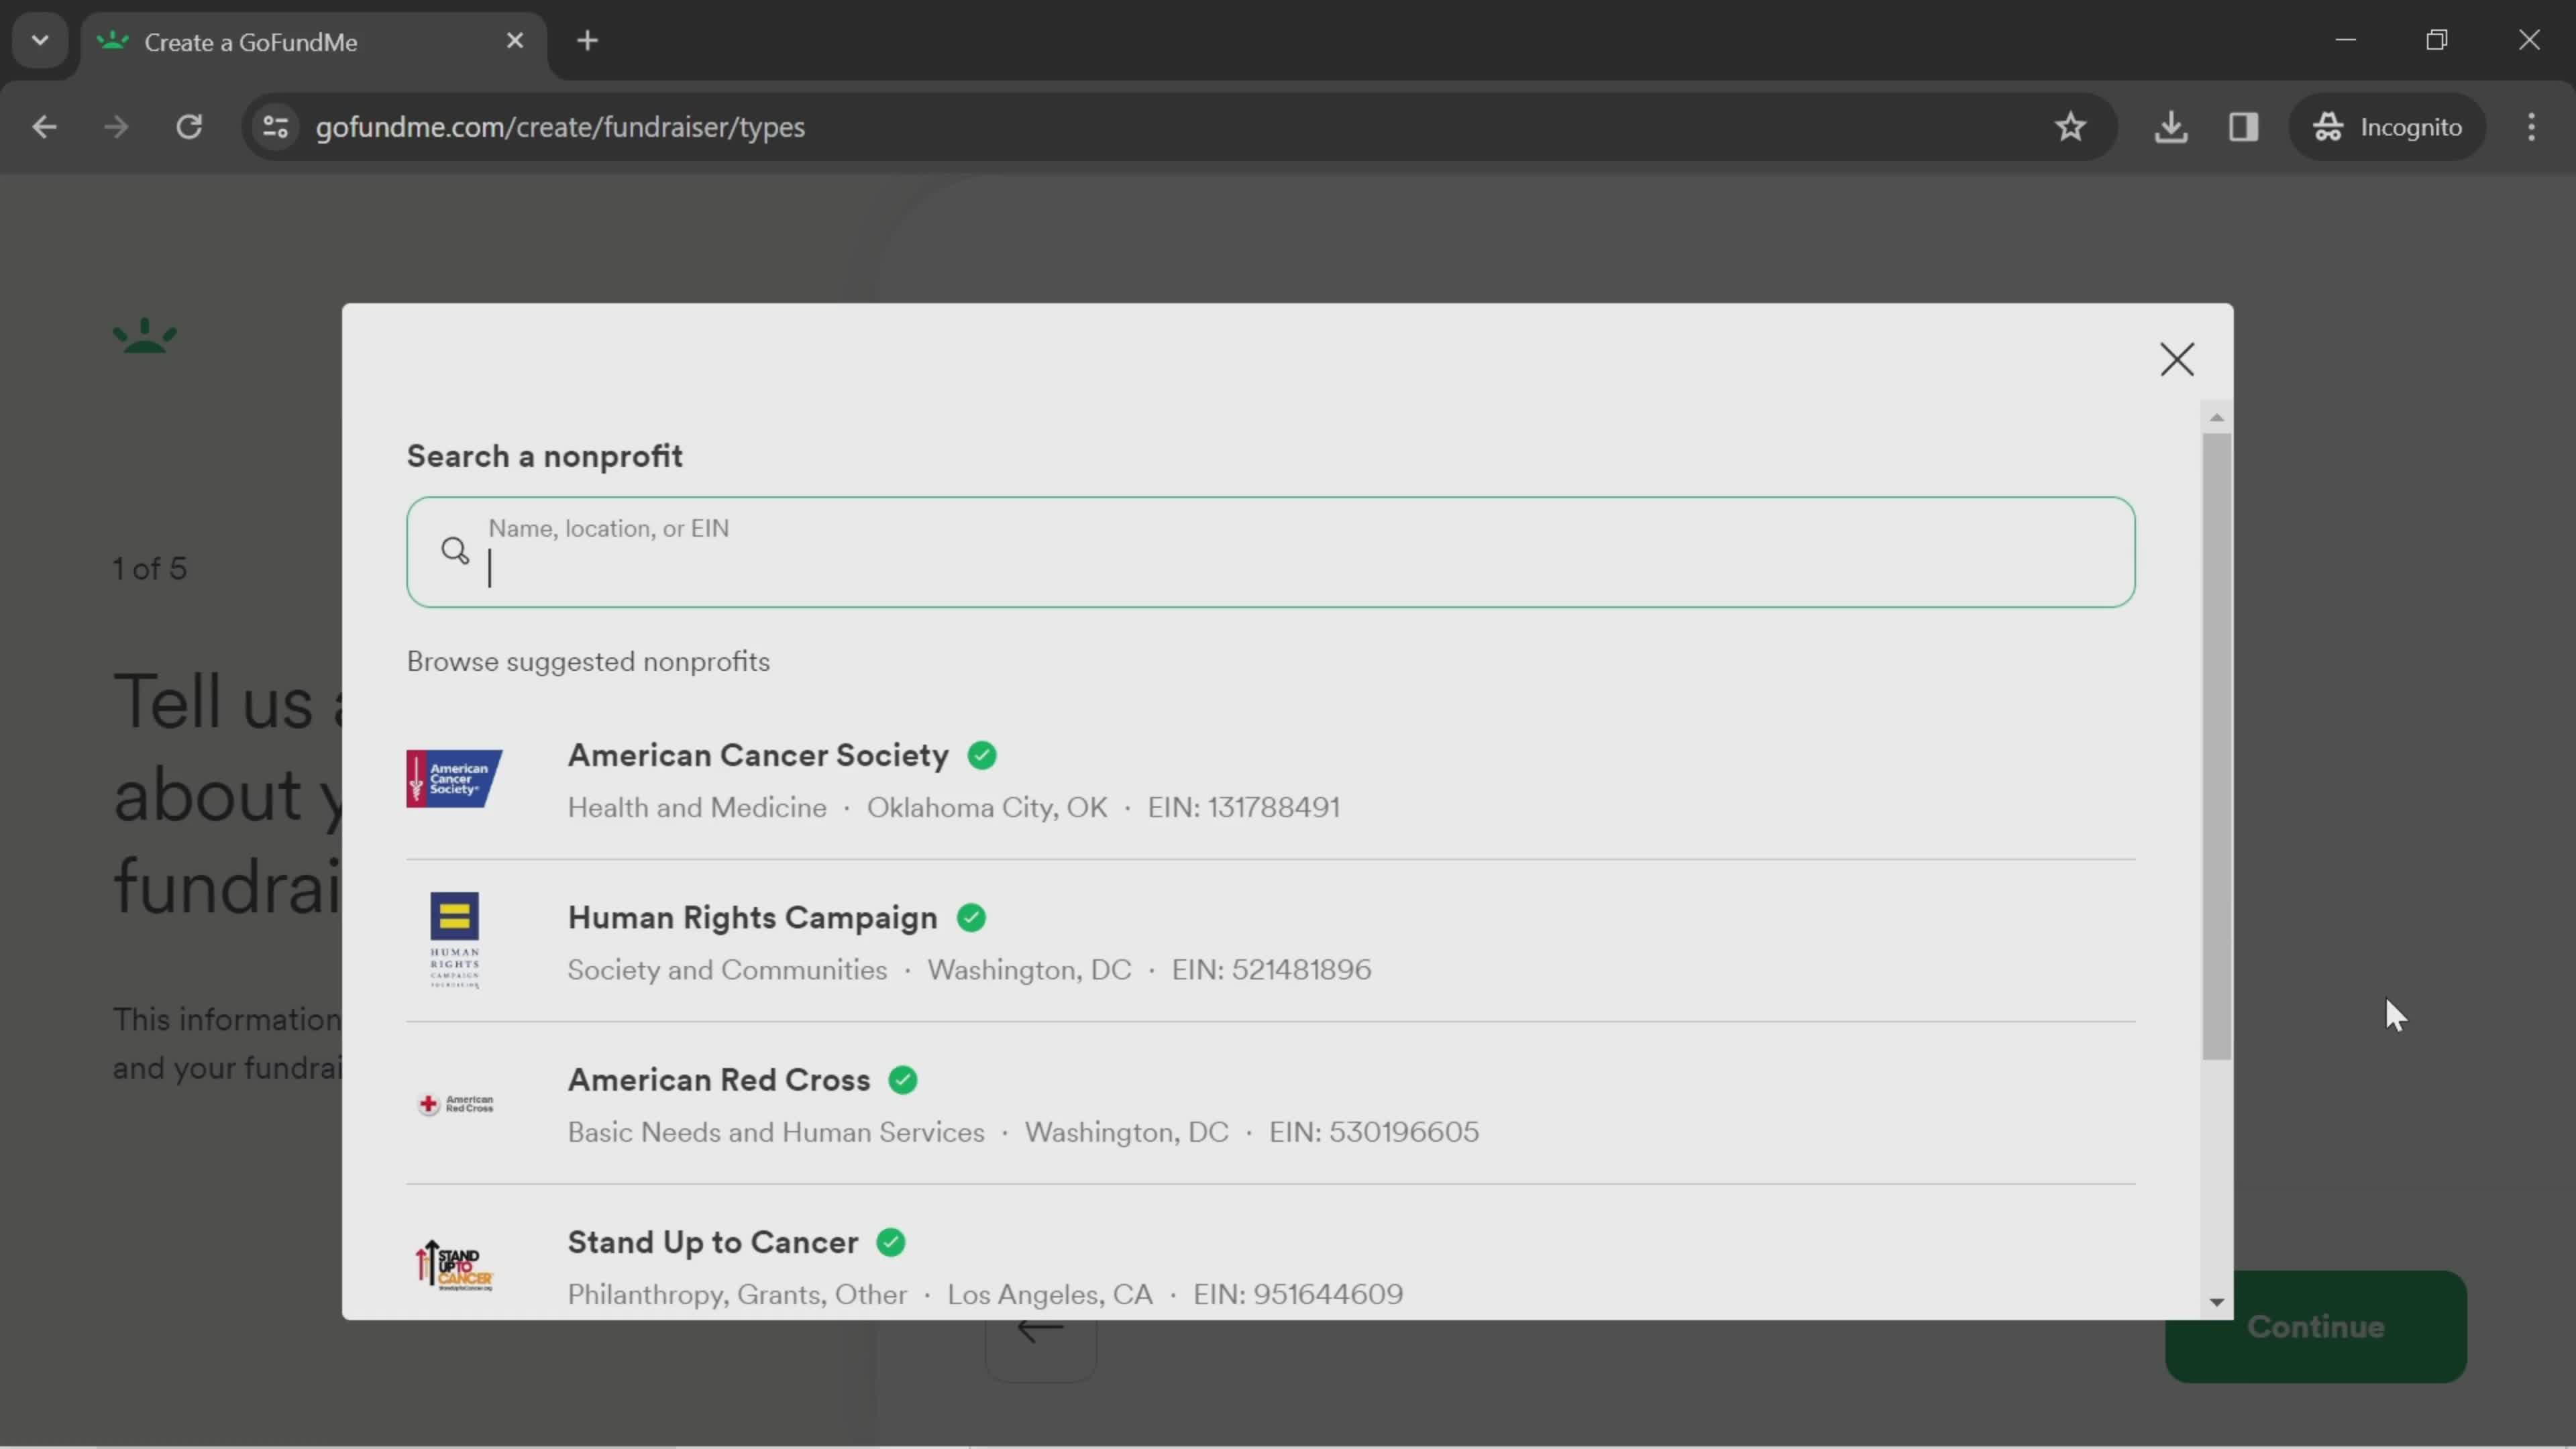
Task: Click the address bar URL
Action: pos(560,127)
